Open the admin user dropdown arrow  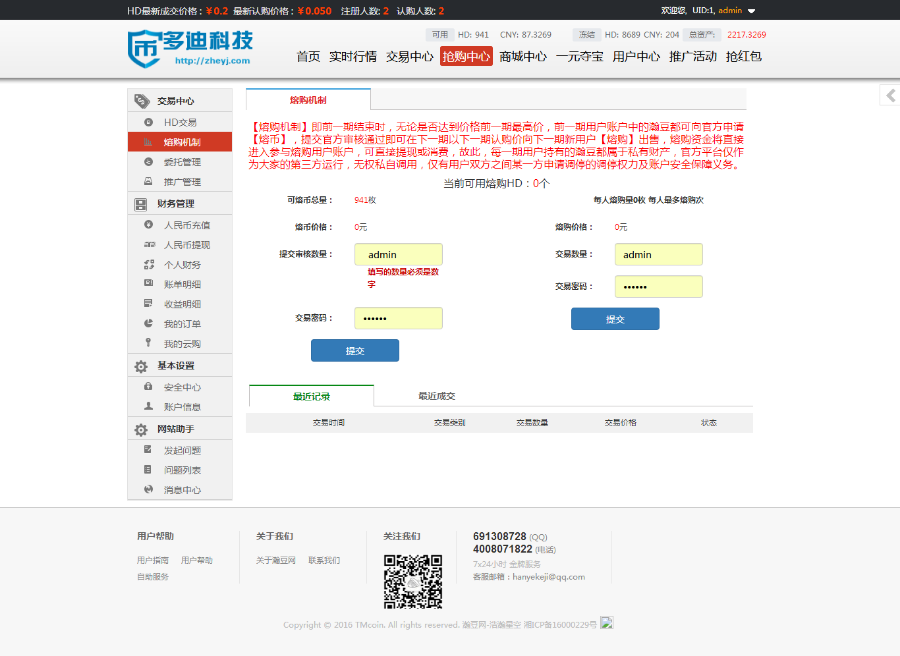751,11
